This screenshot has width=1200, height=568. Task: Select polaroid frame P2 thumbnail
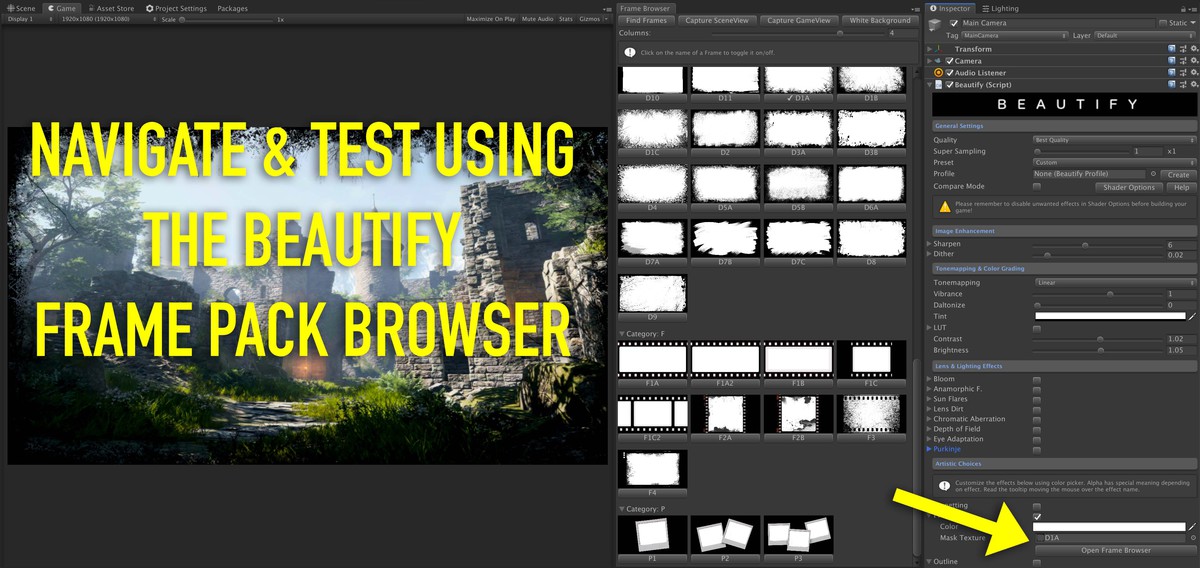[x=725, y=535]
